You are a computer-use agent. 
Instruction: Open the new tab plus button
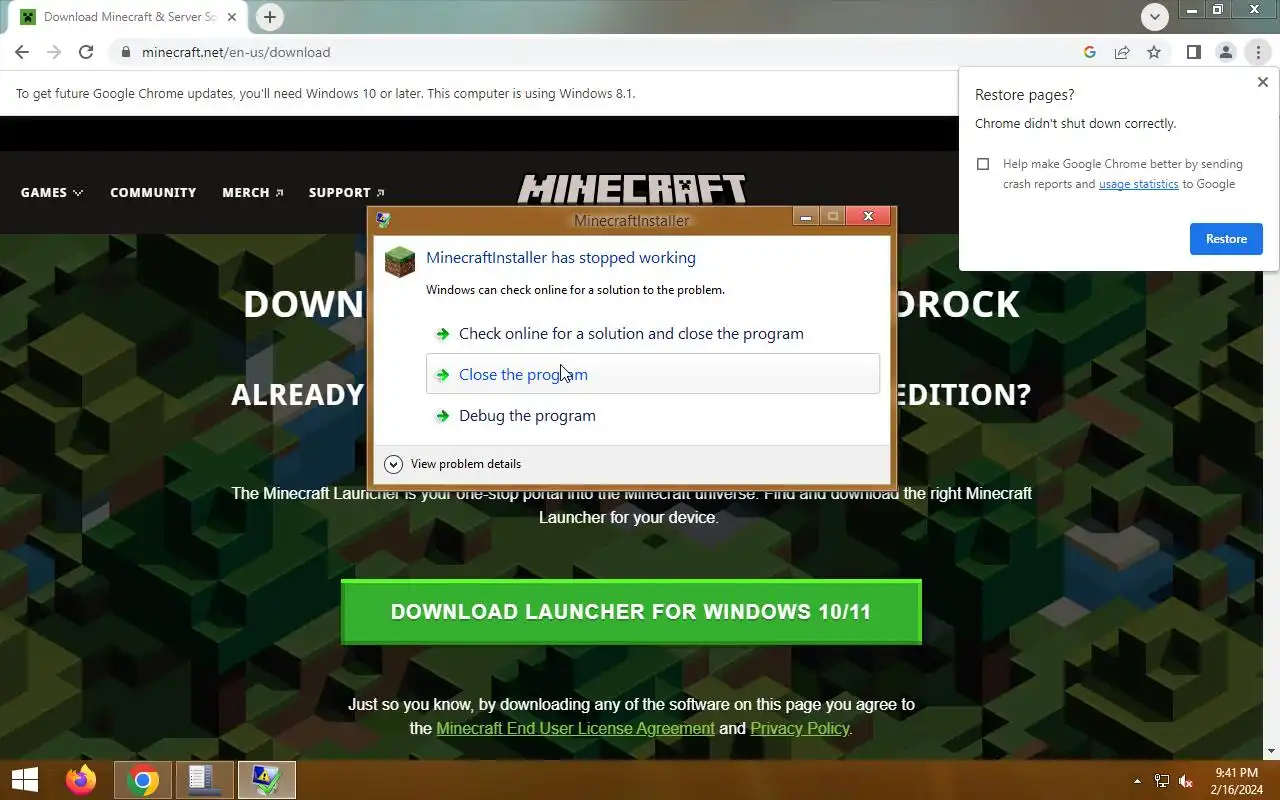[270, 17]
